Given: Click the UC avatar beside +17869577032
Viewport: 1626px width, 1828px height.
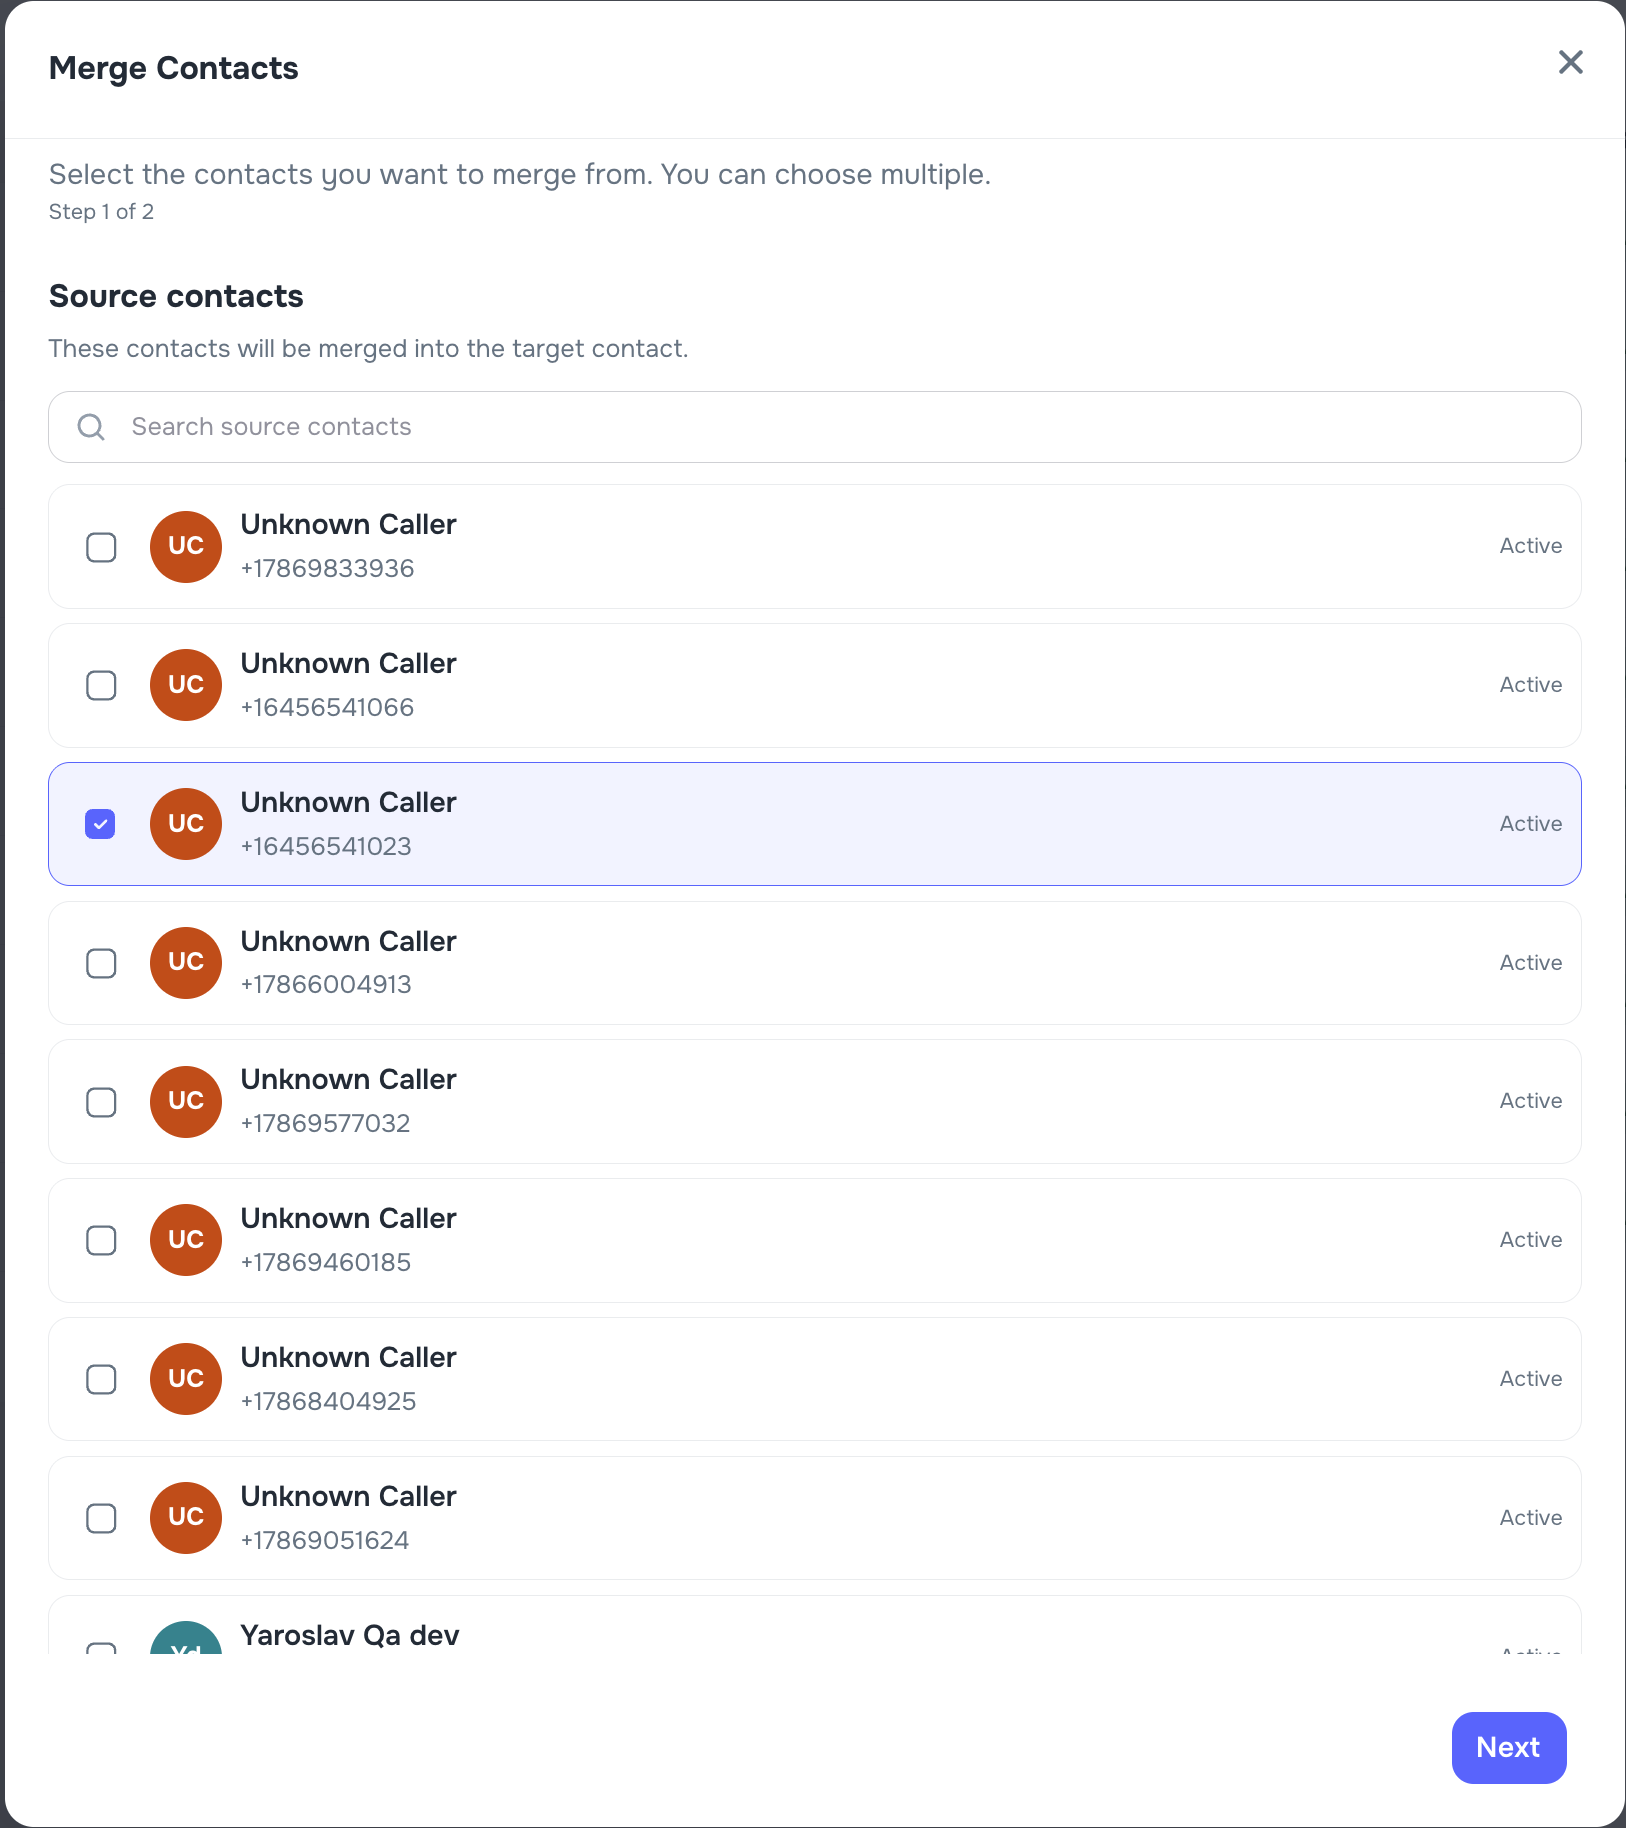Looking at the screenshot, I should click(x=186, y=1102).
